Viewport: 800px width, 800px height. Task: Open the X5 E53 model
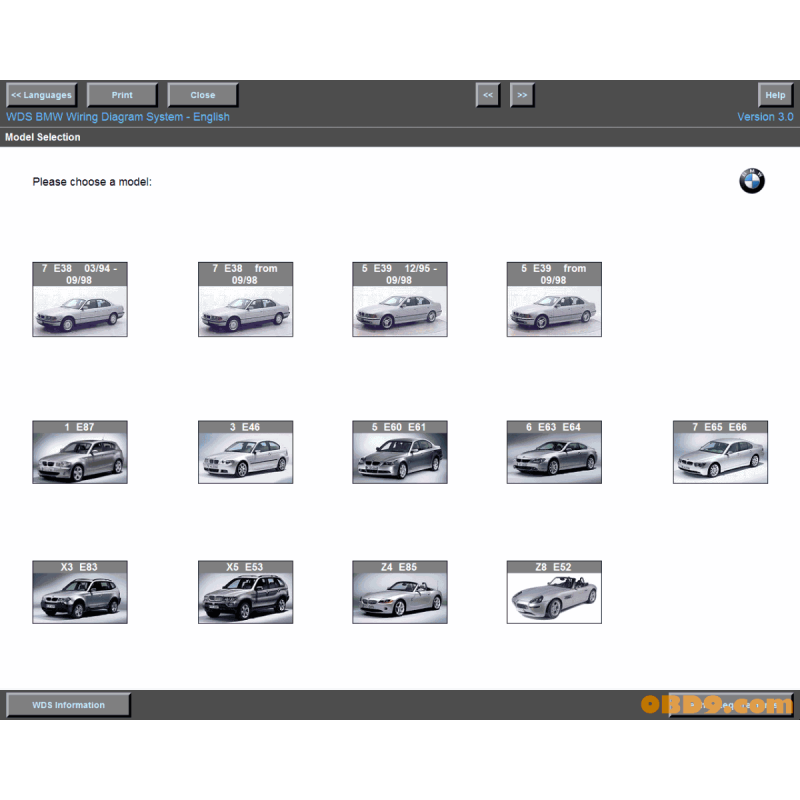click(245, 592)
